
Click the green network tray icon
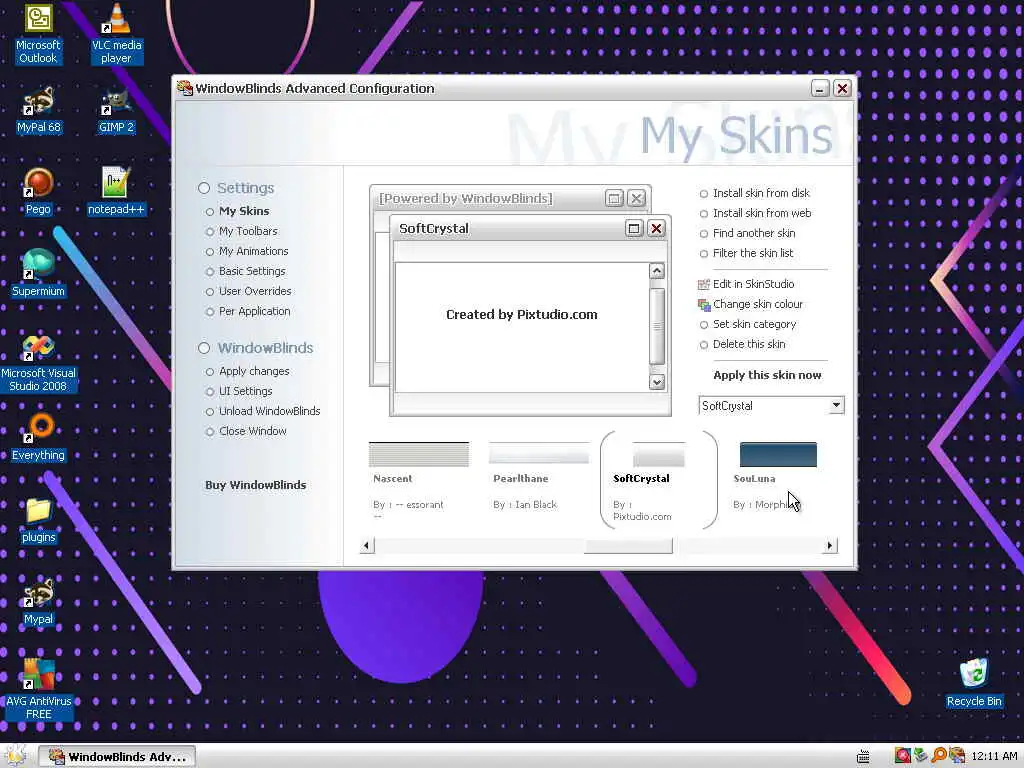(920, 756)
